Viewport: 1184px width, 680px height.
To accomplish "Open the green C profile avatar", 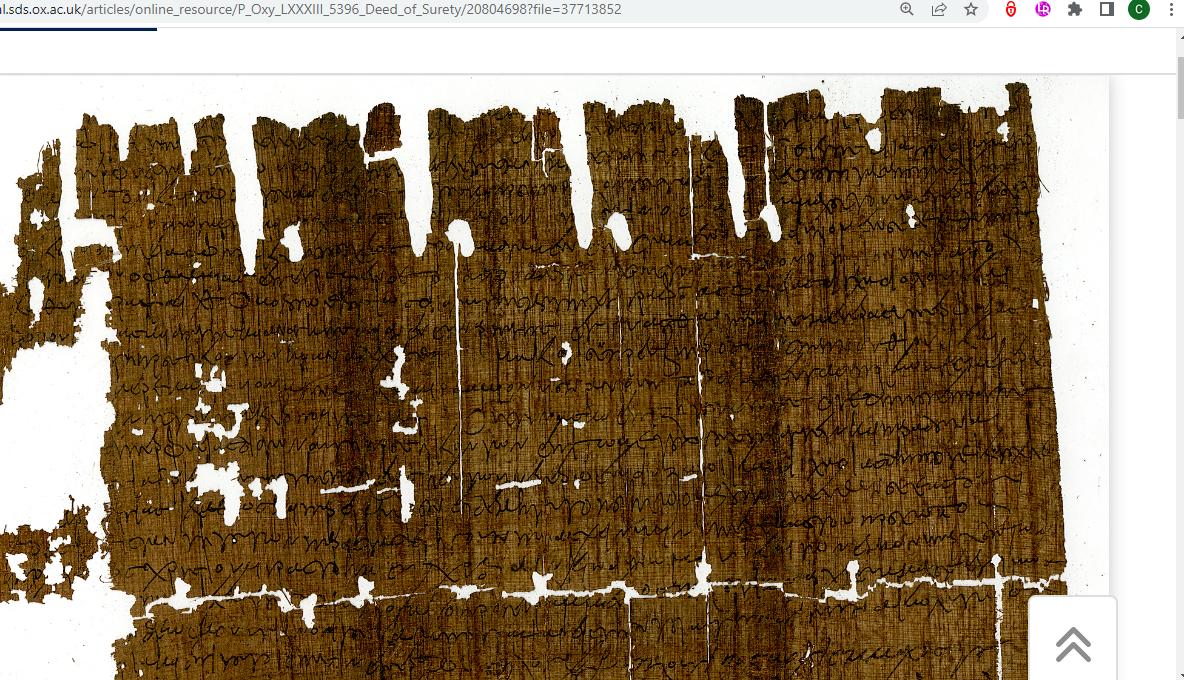I will click(x=1139, y=9).
